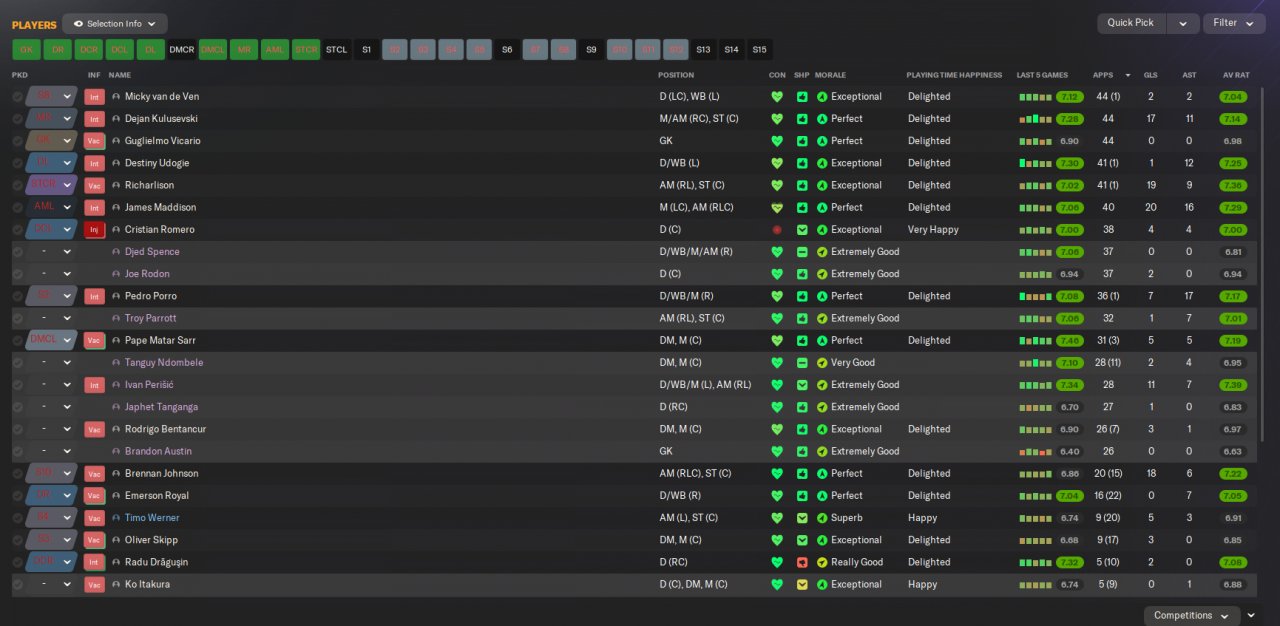
Task: Select the S9 substitute slot chip
Action: (591, 50)
